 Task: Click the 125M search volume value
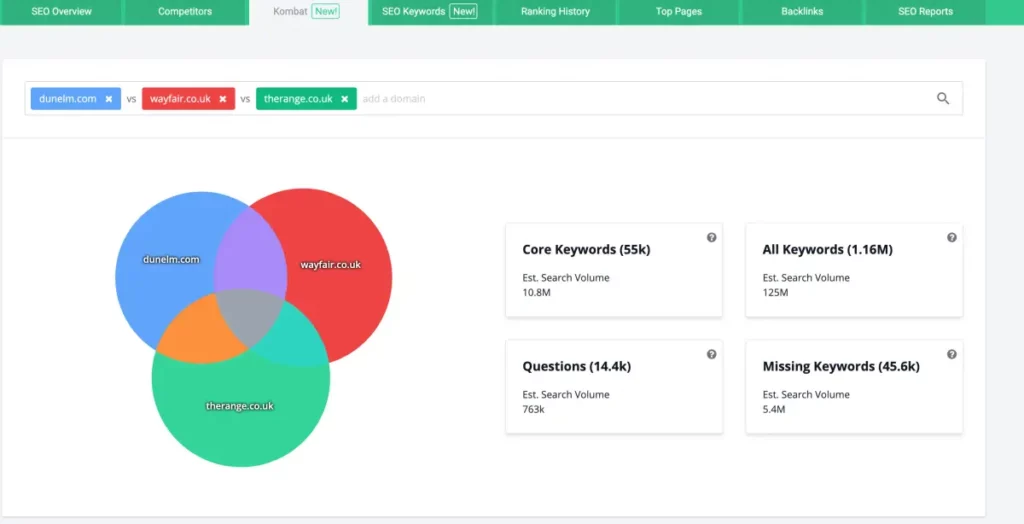[775, 293]
